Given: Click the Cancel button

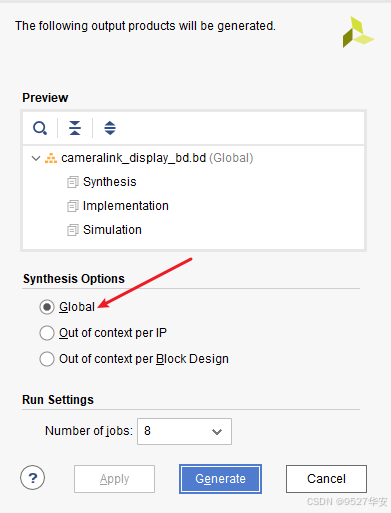Looking at the screenshot, I should [326, 479].
